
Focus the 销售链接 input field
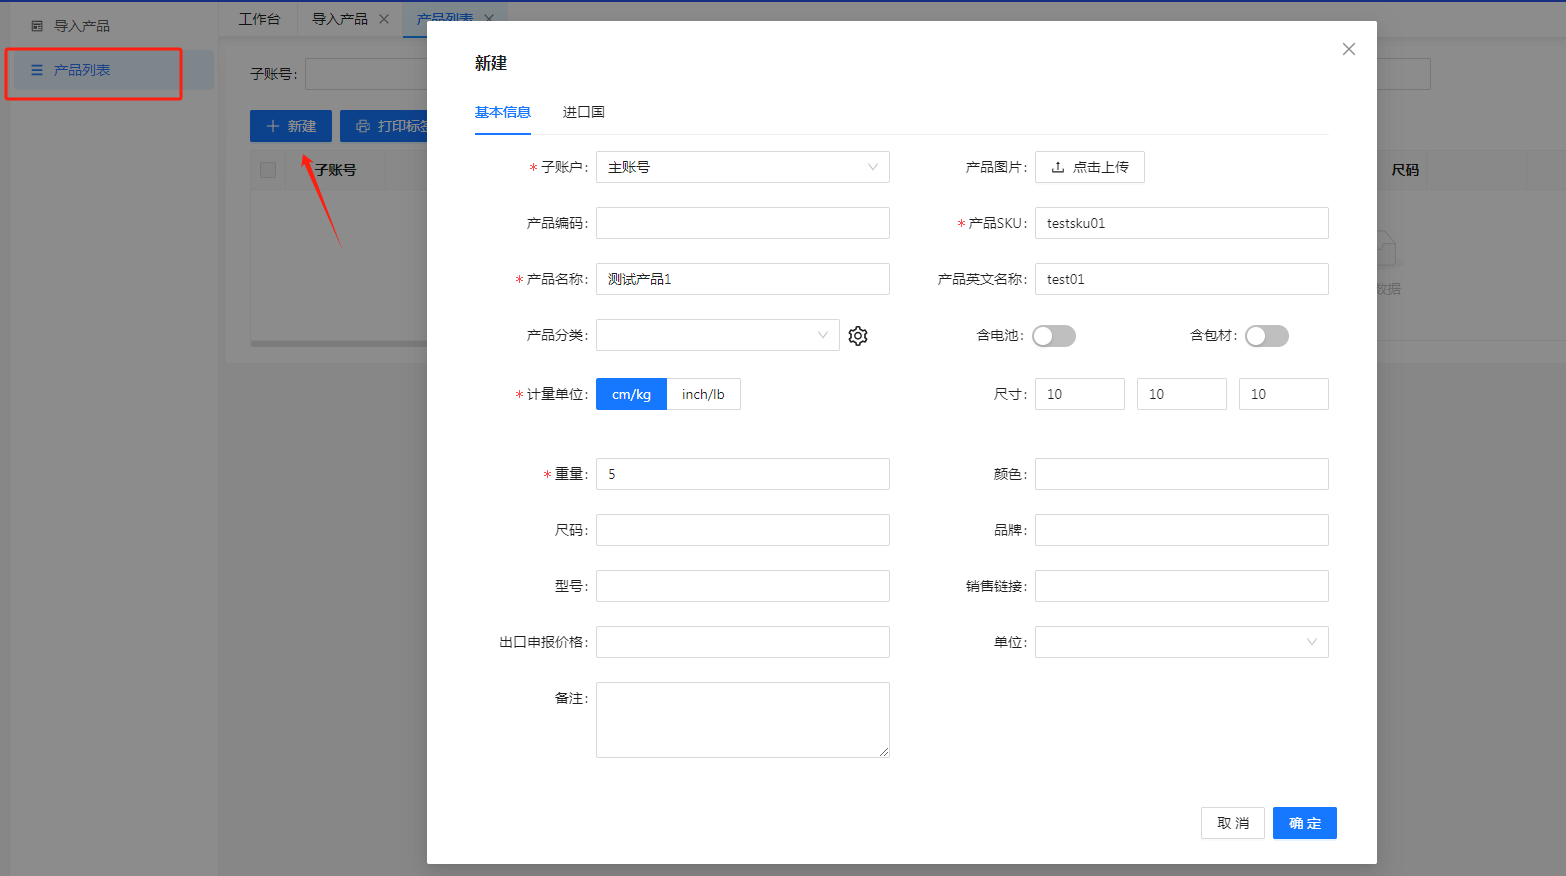(x=1182, y=586)
